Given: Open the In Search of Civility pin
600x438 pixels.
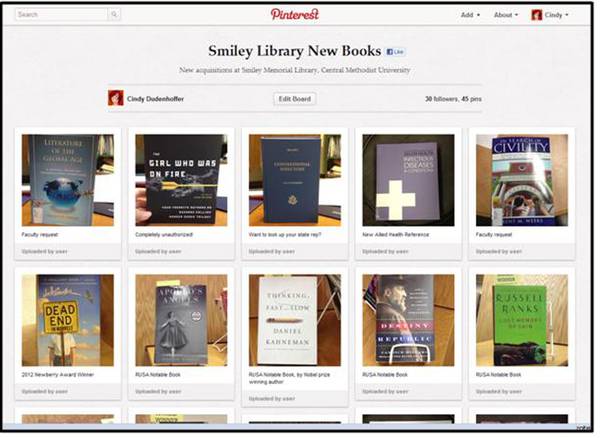Looking at the screenshot, I should coord(522,180).
